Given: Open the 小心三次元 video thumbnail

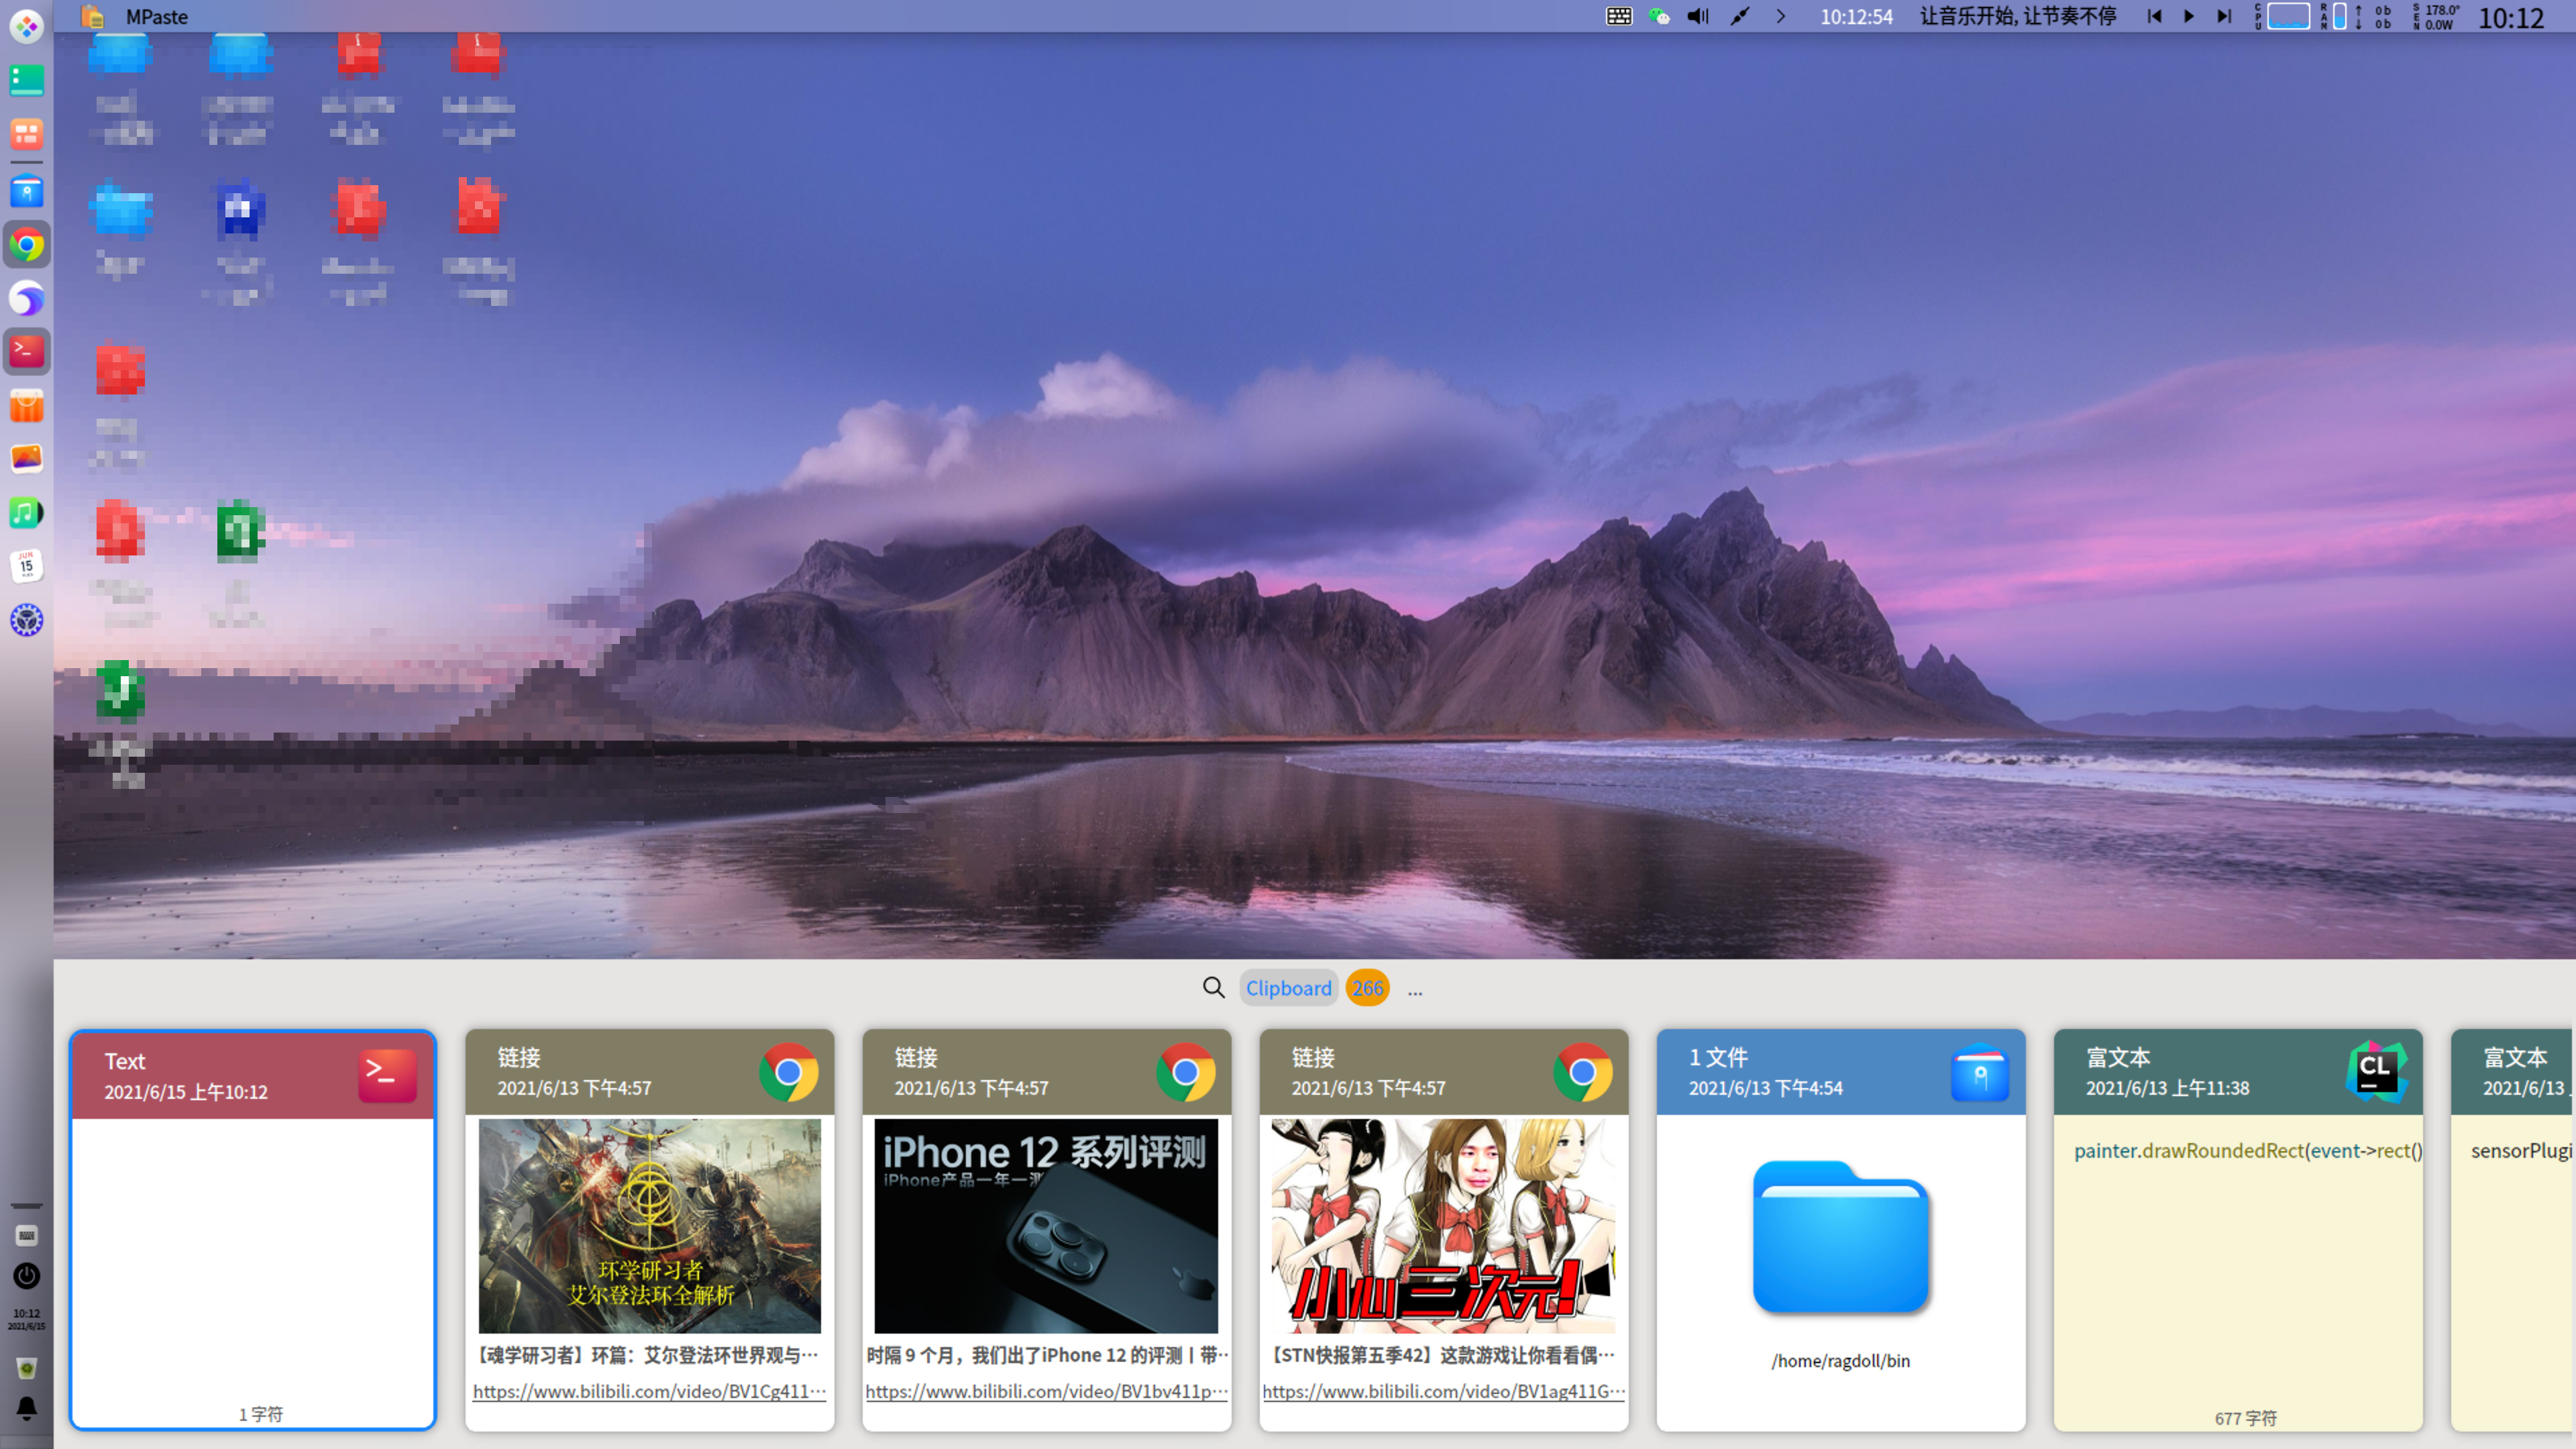Looking at the screenshot, I should [1443, 1225].
